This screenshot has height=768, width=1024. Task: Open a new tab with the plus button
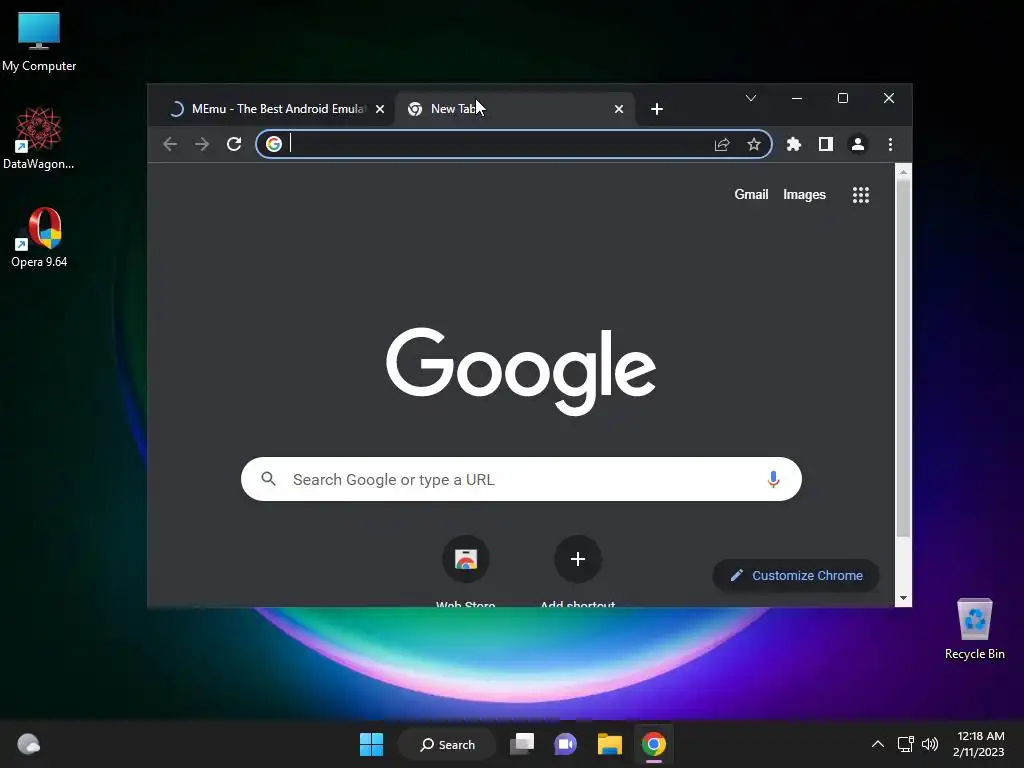[x=657, y=109]
